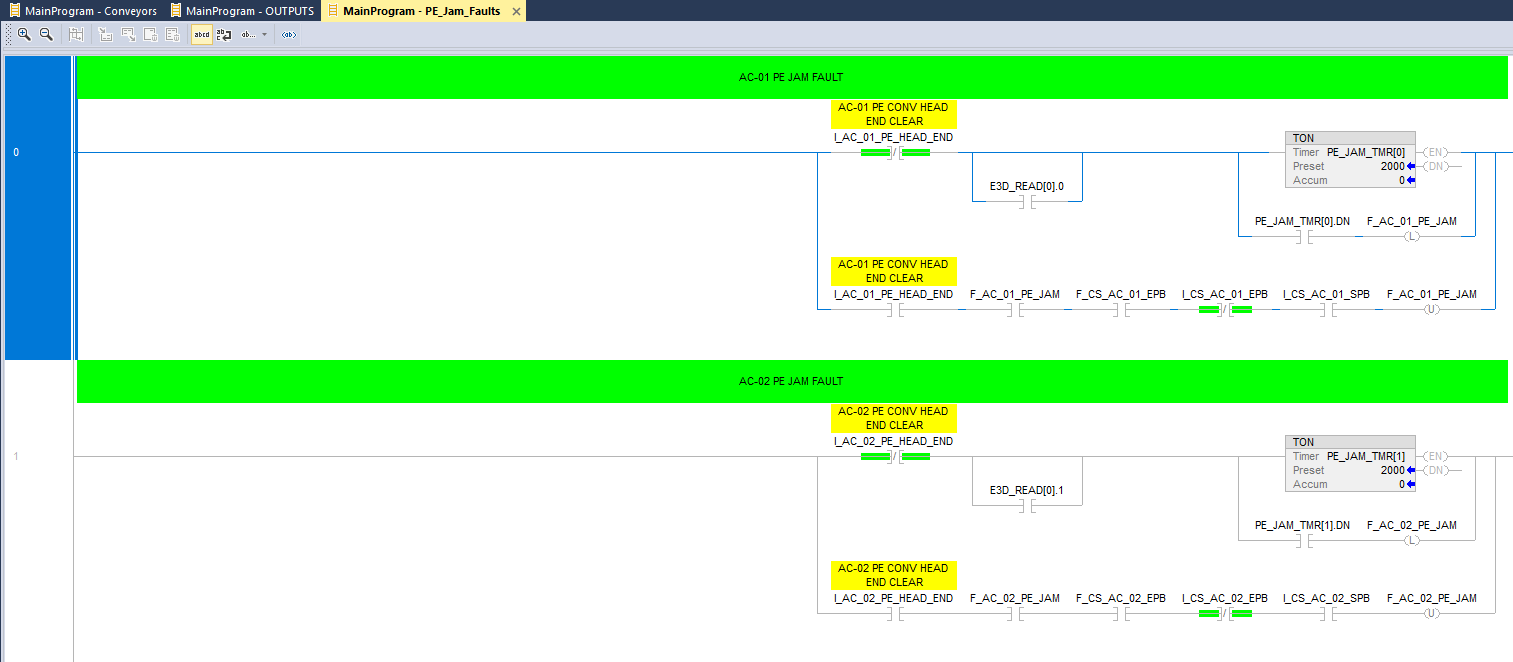
Task: Open the 'ab...' dropdown arrow in toolbar
Action: point(264,34)
